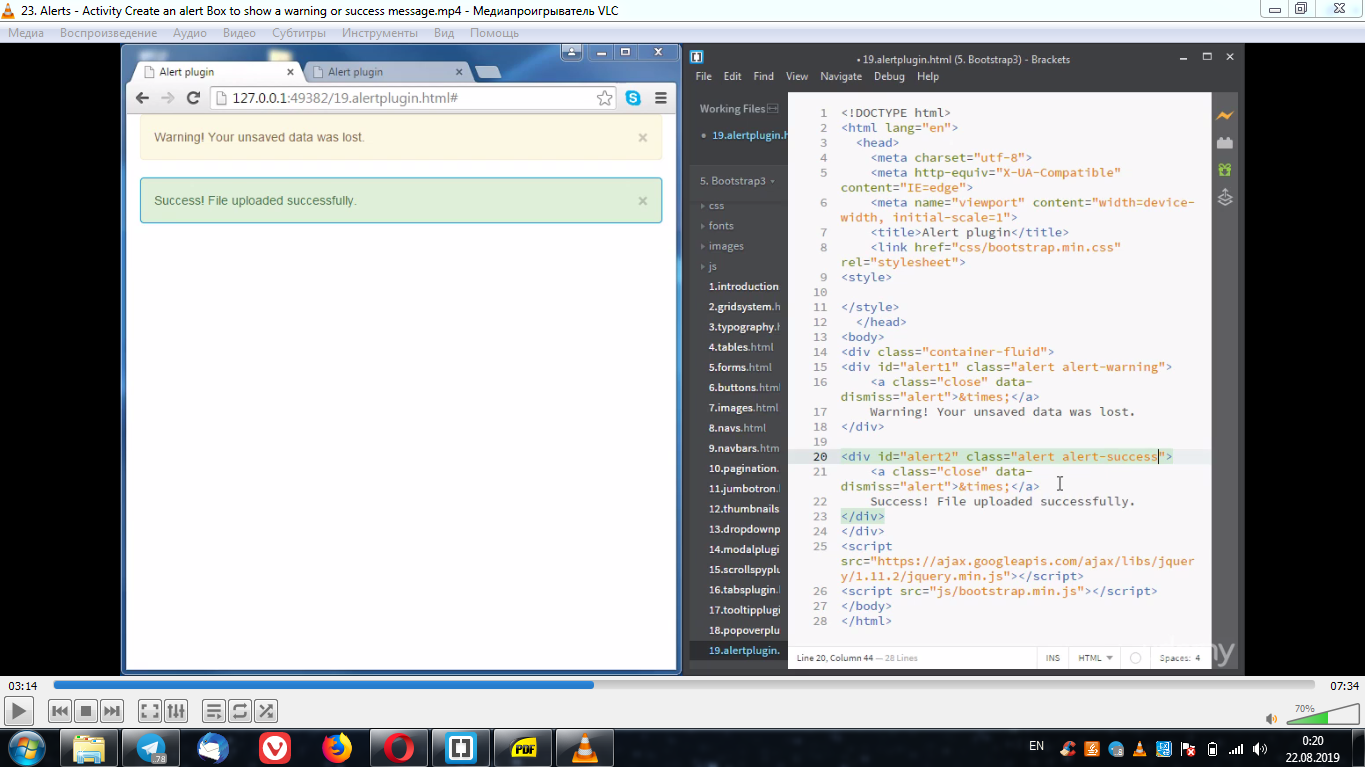This screenshot has width=1365, height=767.
Task: Click the green gift icon in Brackets
Action: point(1225,170)
